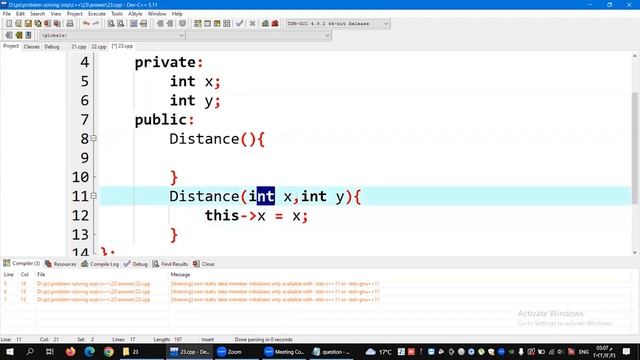Click the Undo arrow icon

click(x=86, y=24)
